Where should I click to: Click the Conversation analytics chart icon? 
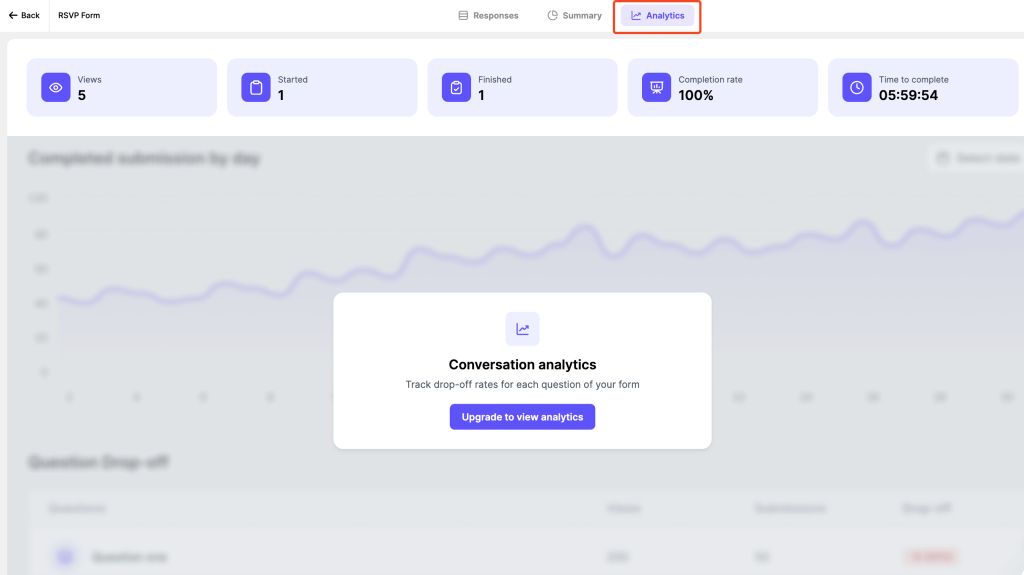522,329
